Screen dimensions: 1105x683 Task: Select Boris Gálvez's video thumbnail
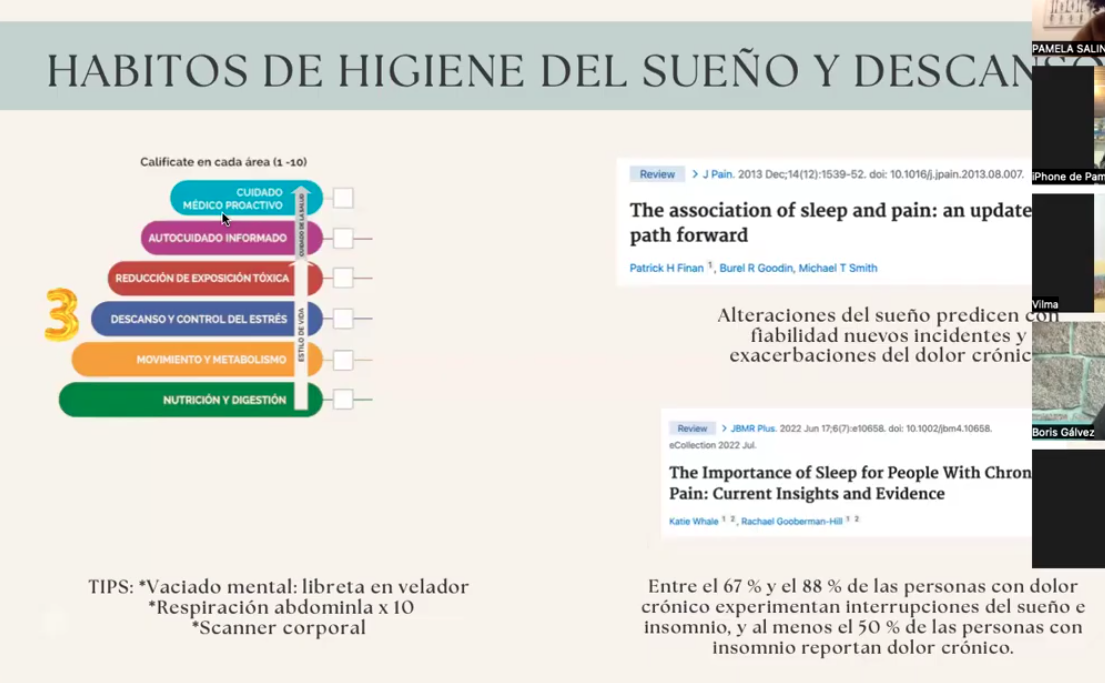click(1068, 380)
